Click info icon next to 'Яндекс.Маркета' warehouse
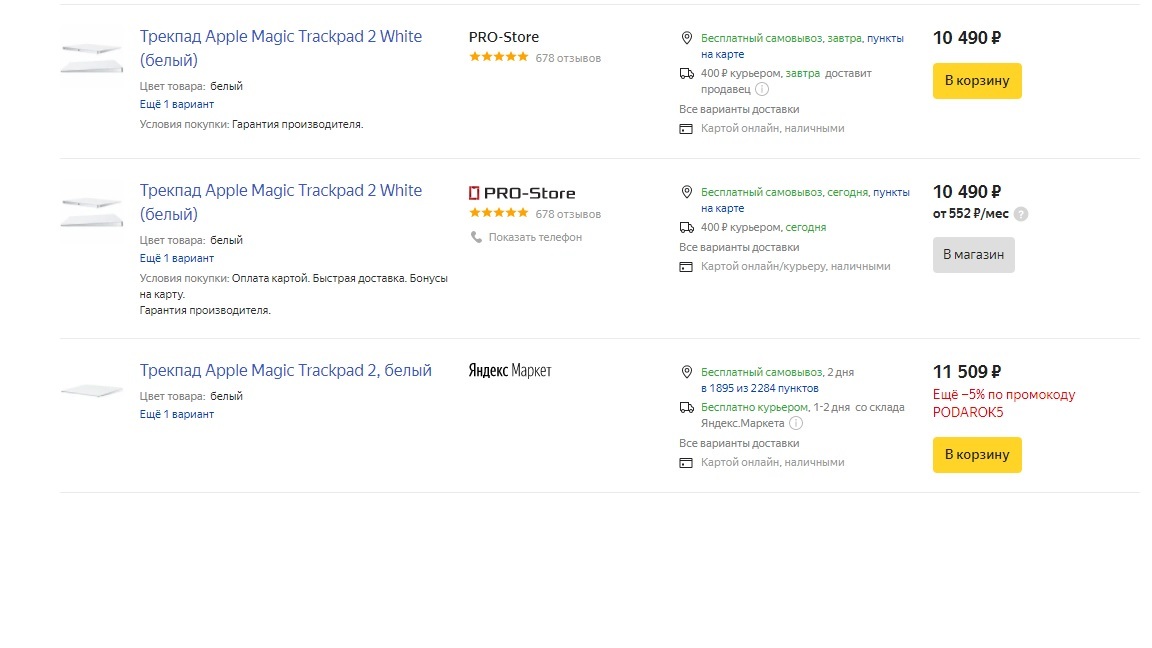Viewport: 1152px width, 648px height. click(796, 423)
